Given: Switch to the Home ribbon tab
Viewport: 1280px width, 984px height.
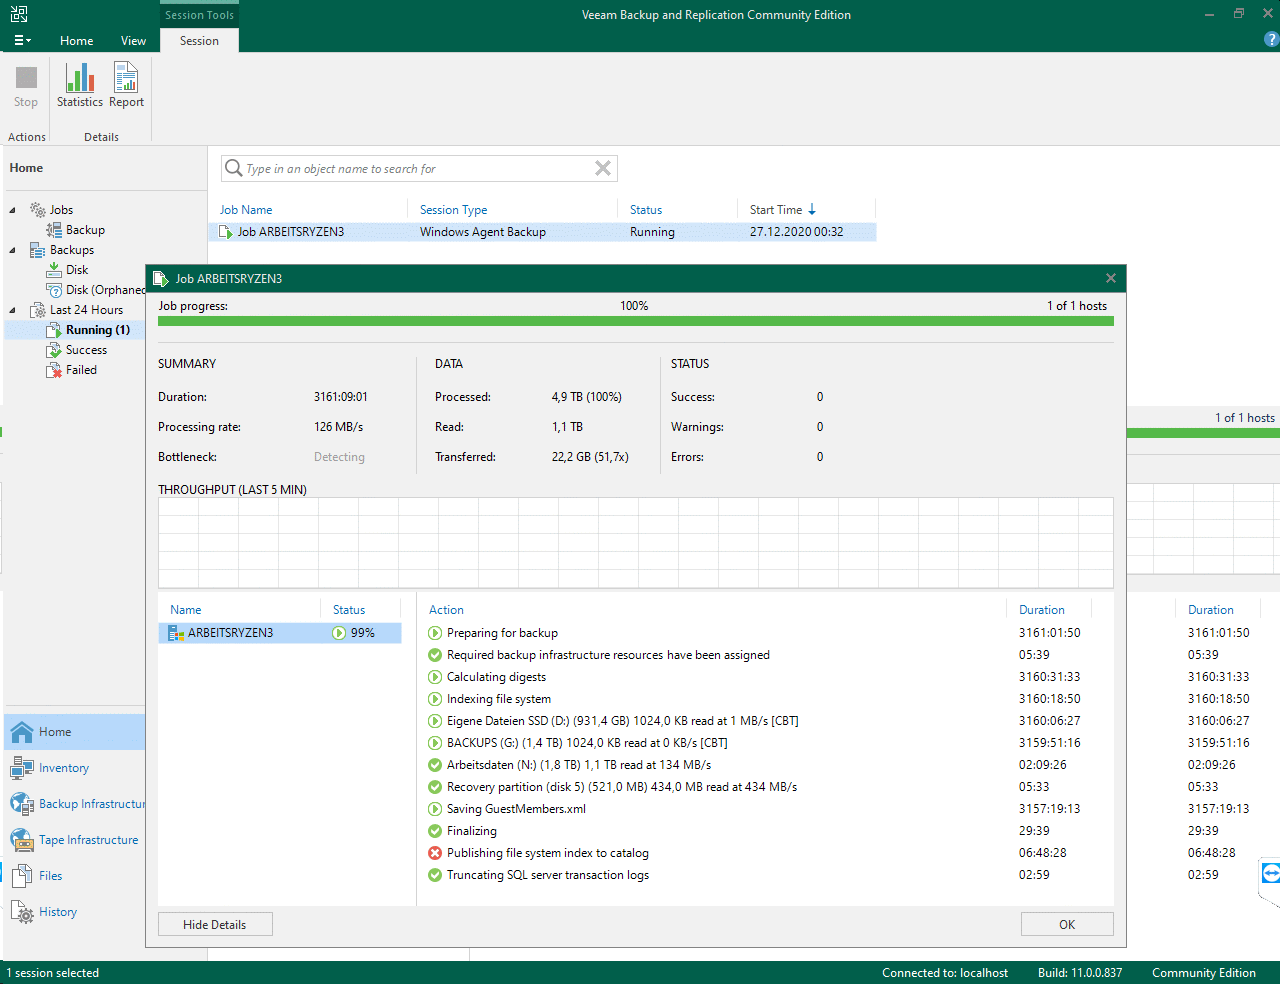Looking at the screenshot, I should click(76, 41).
